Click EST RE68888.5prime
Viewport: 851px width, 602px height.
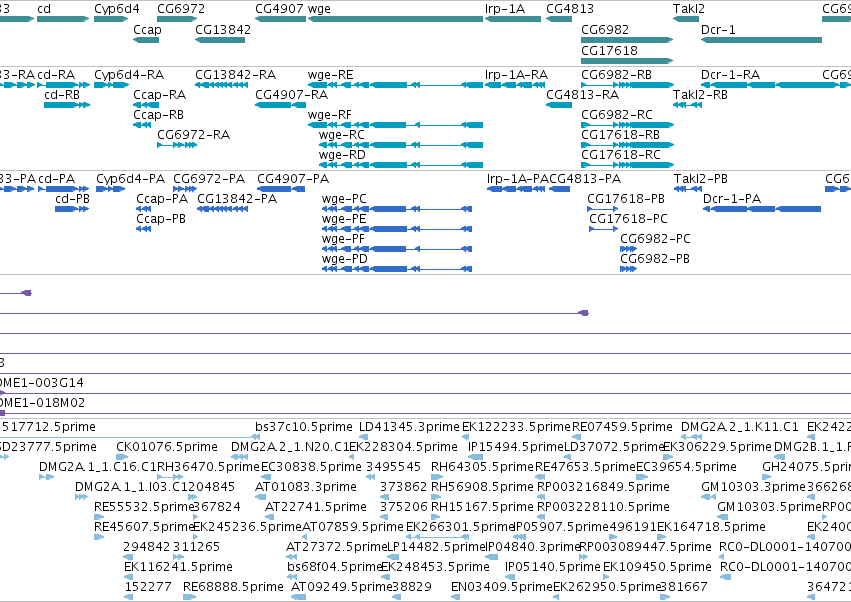[x=233, y=587]
